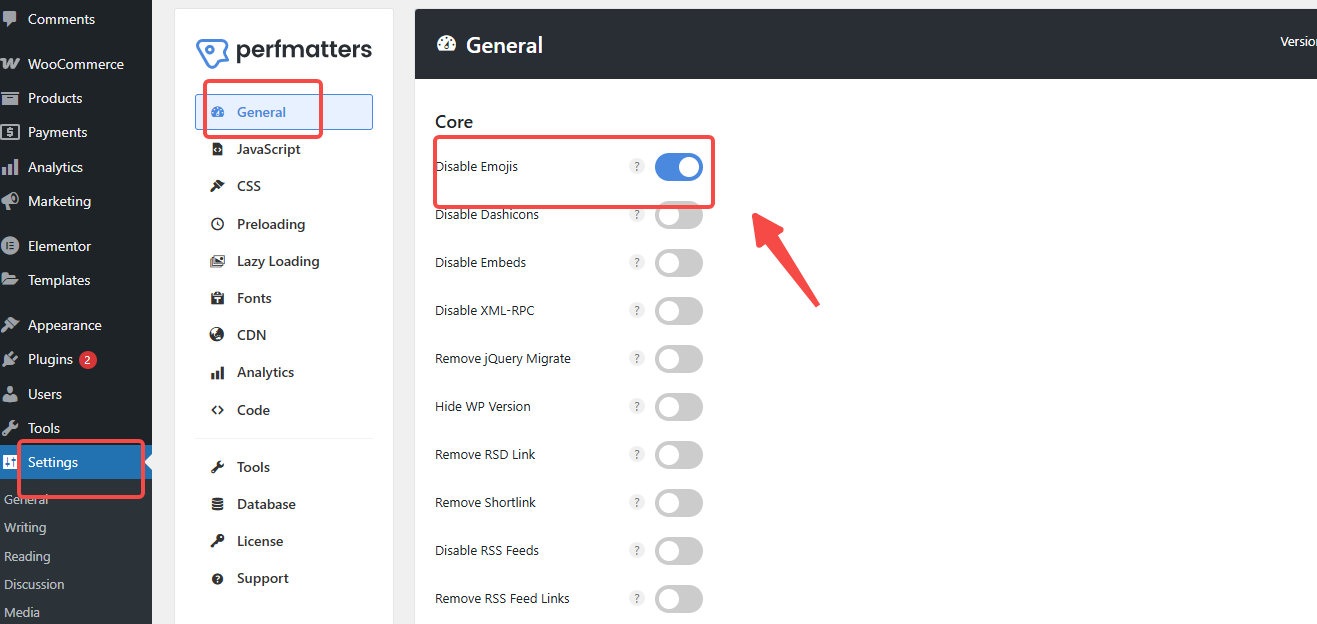
Task: Select the Code angle-brackets icon
Action: (216, 409)
